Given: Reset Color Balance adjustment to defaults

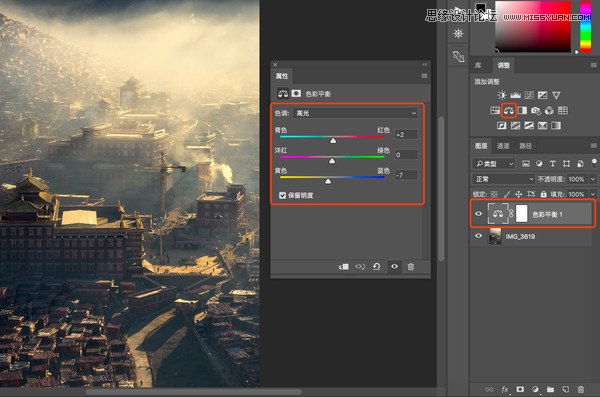Looking at the screenshot, I should click(377, 266).
